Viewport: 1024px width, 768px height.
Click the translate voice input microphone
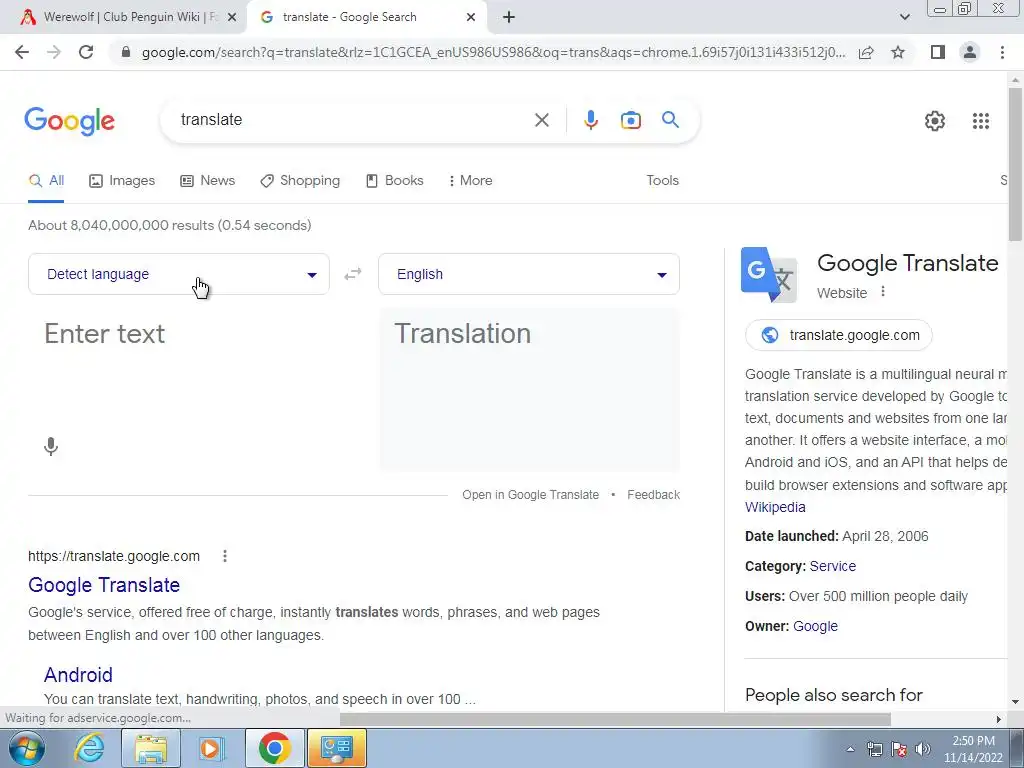(x=51, y=447)
